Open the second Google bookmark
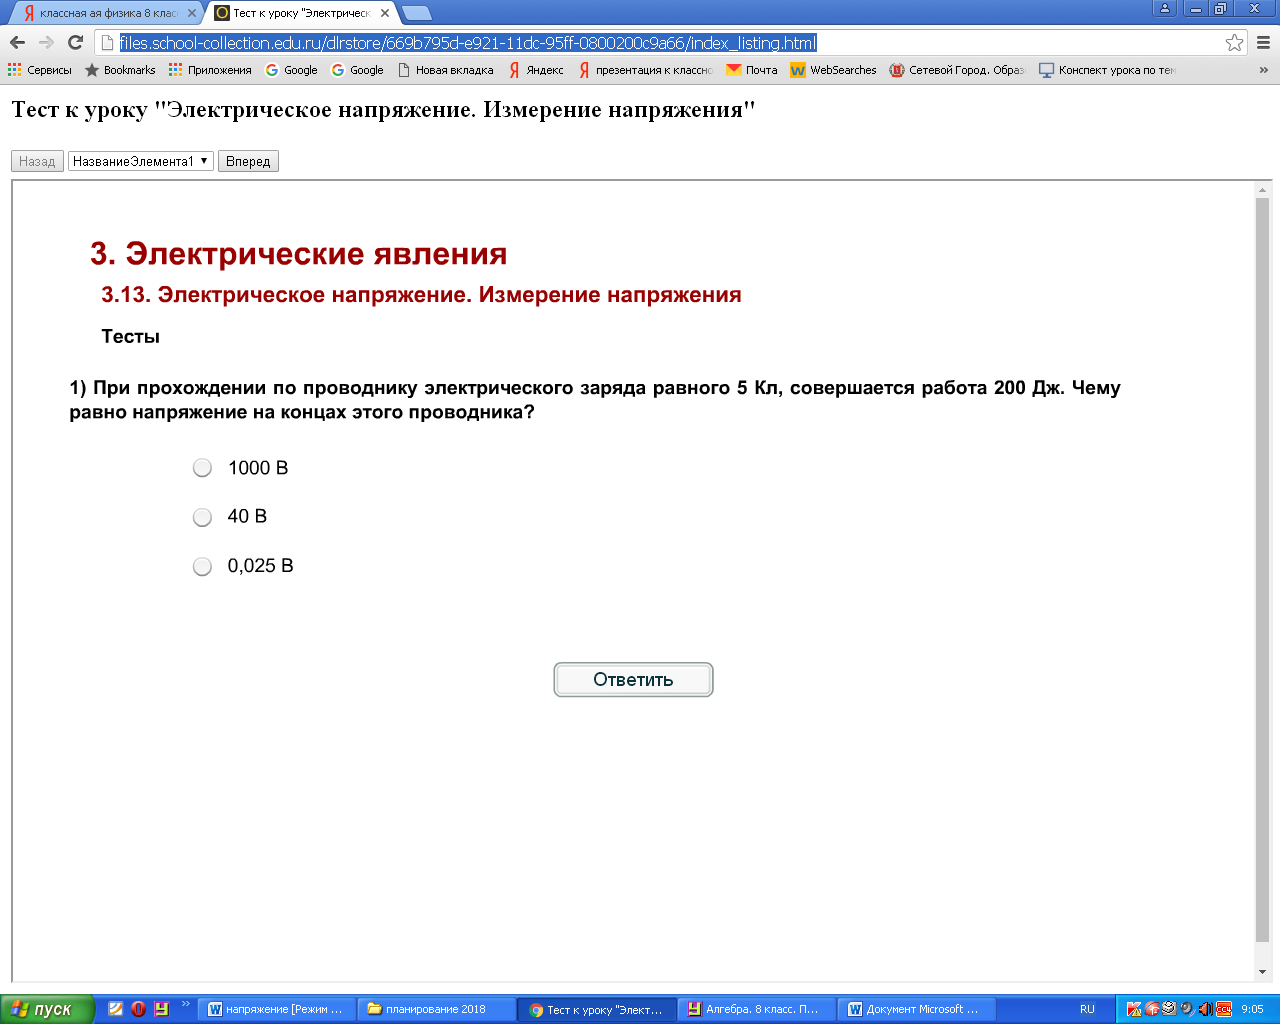1280x1024 pixels. 358,70
